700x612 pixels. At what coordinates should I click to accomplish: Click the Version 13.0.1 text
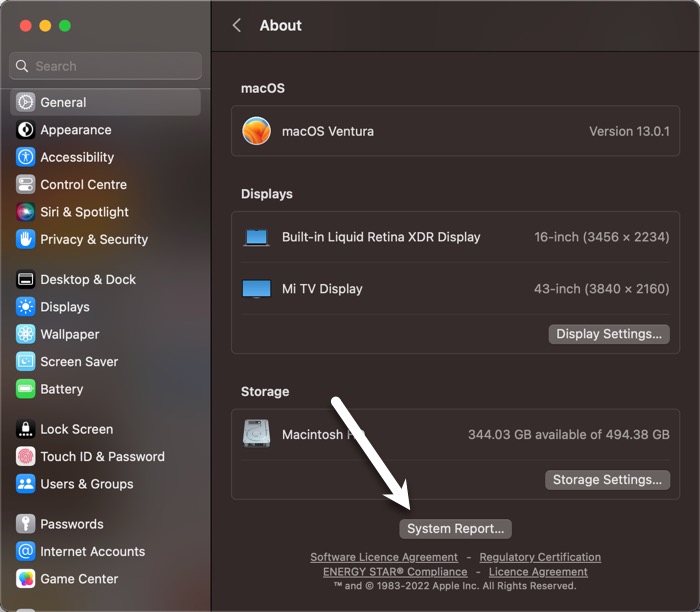click(x=629, y=131)
